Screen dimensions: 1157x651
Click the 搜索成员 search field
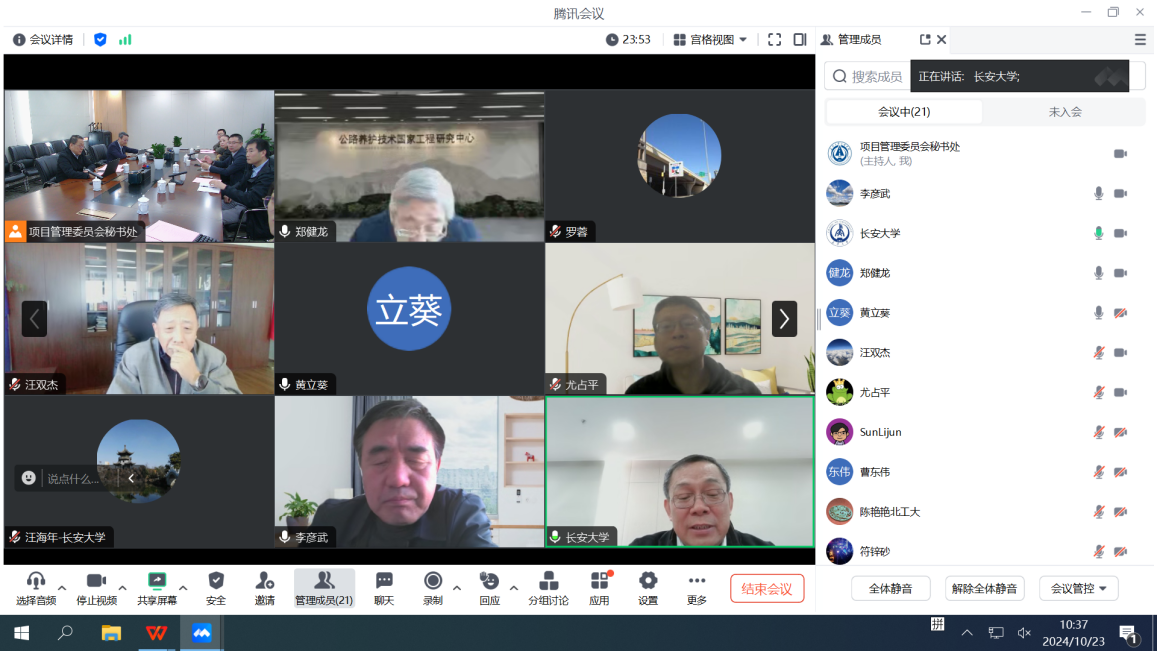tap(868, 76)
